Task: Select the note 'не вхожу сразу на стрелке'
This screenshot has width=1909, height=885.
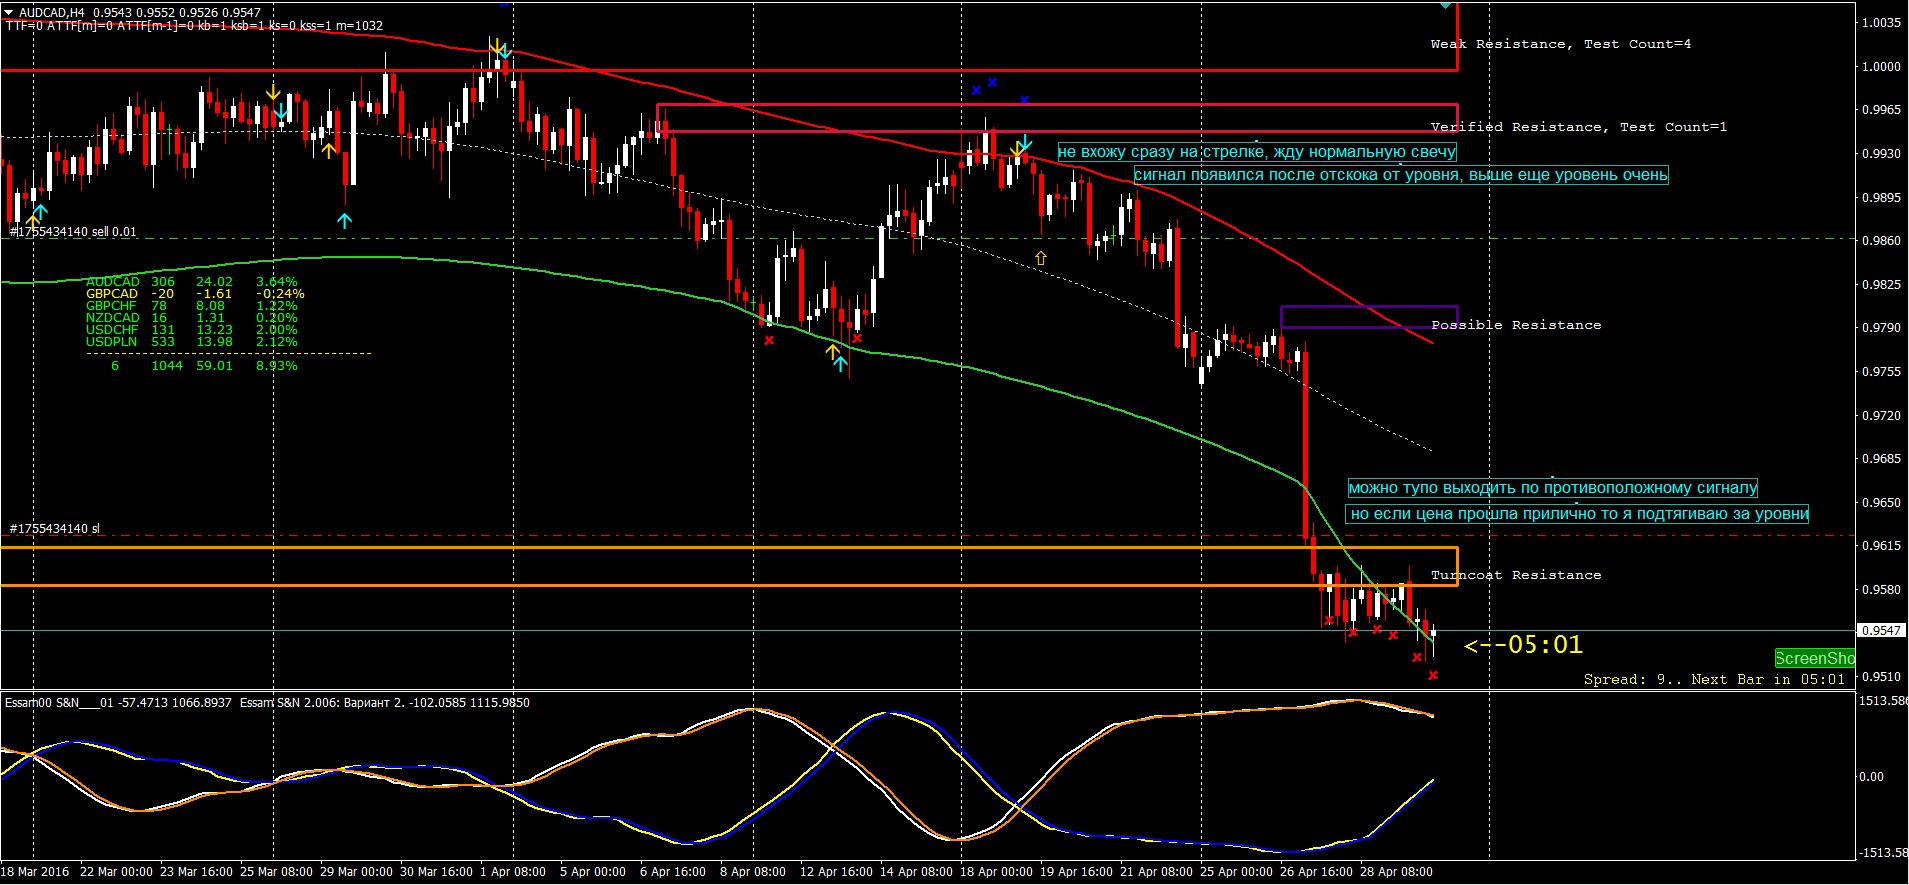Action: click(1257, 152)
